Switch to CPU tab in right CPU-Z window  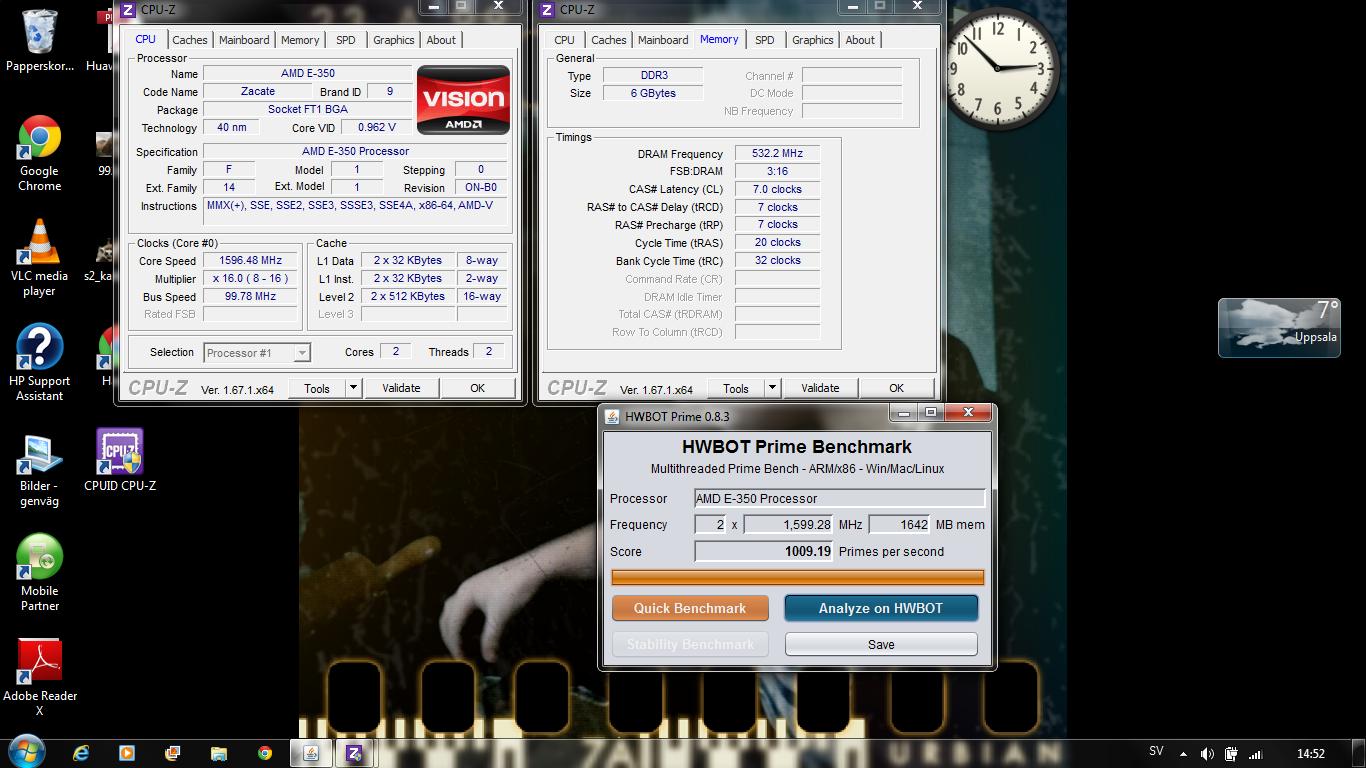tap(564, 40)
